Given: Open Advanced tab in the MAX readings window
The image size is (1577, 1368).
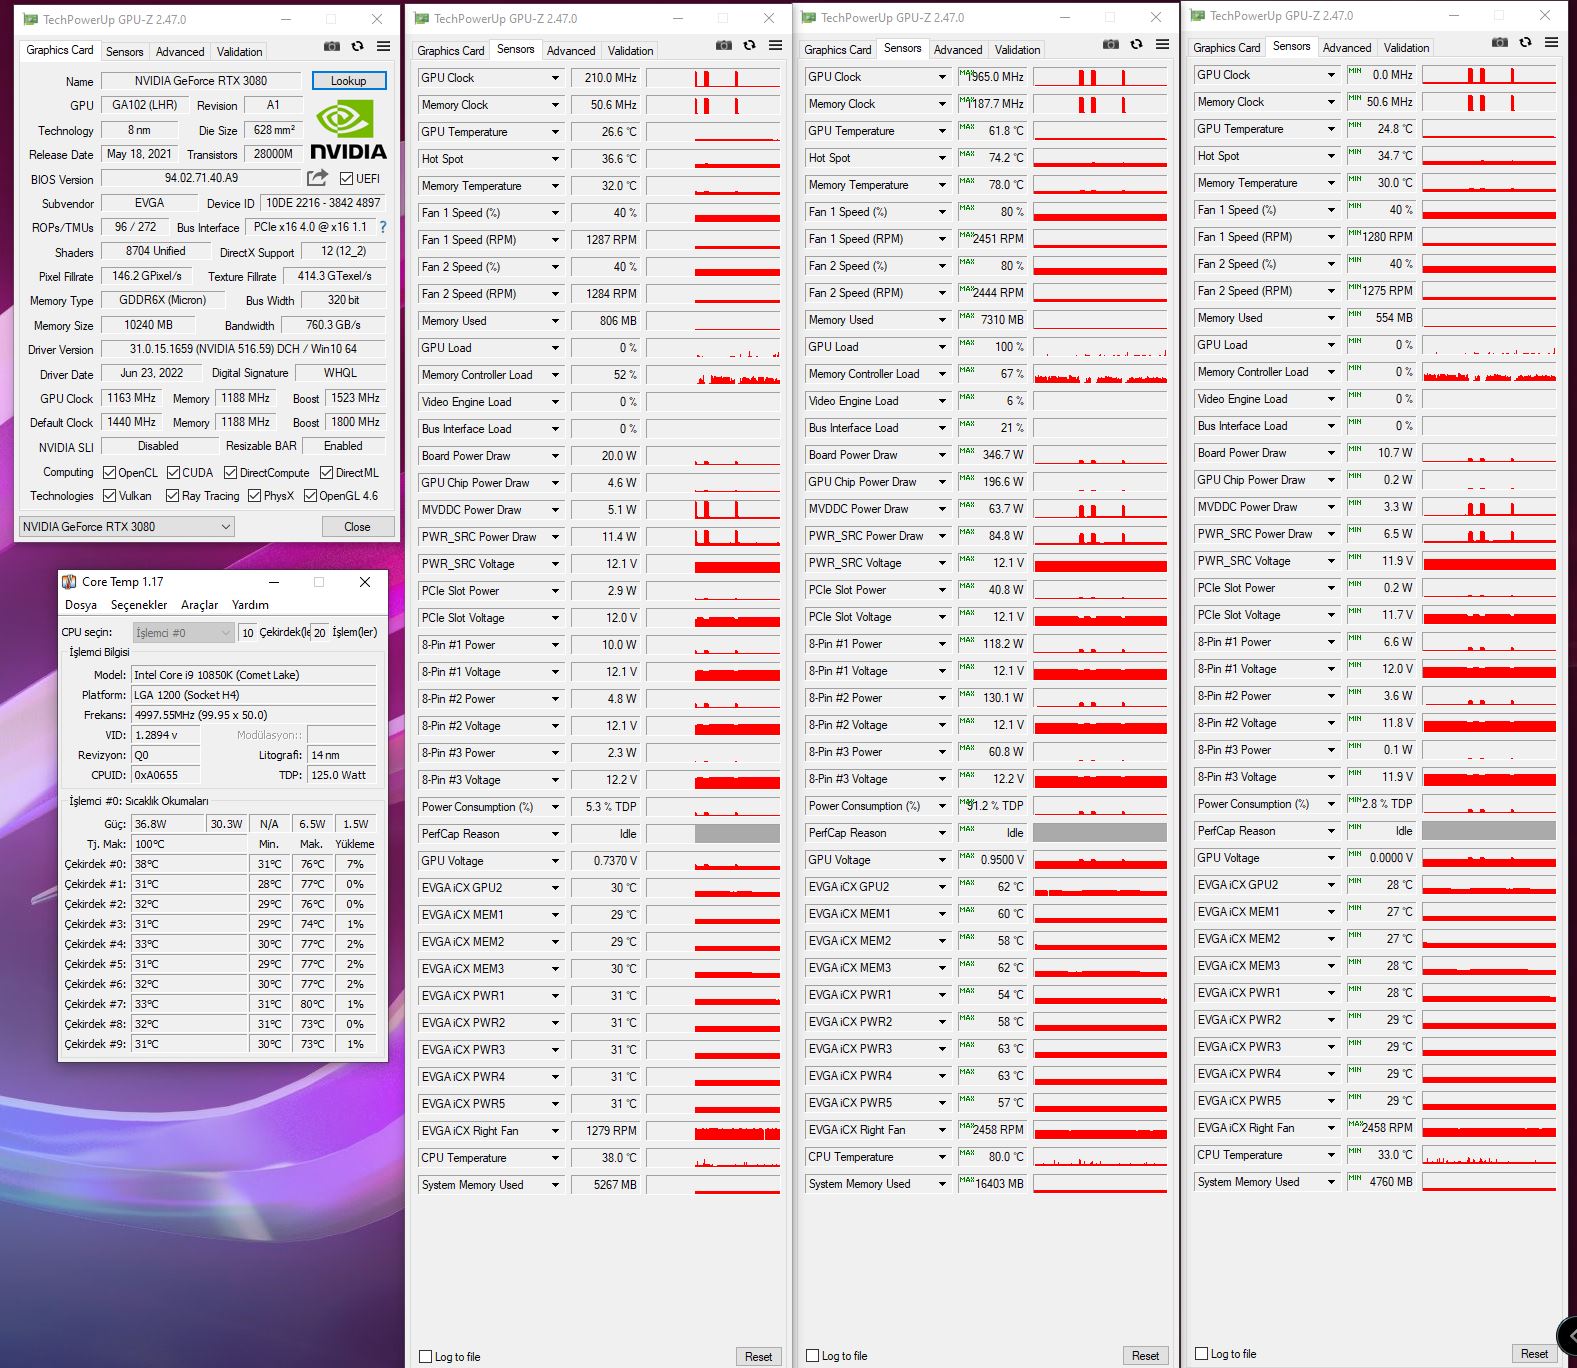Looking at the screenshot, I should tap(958, 50).
